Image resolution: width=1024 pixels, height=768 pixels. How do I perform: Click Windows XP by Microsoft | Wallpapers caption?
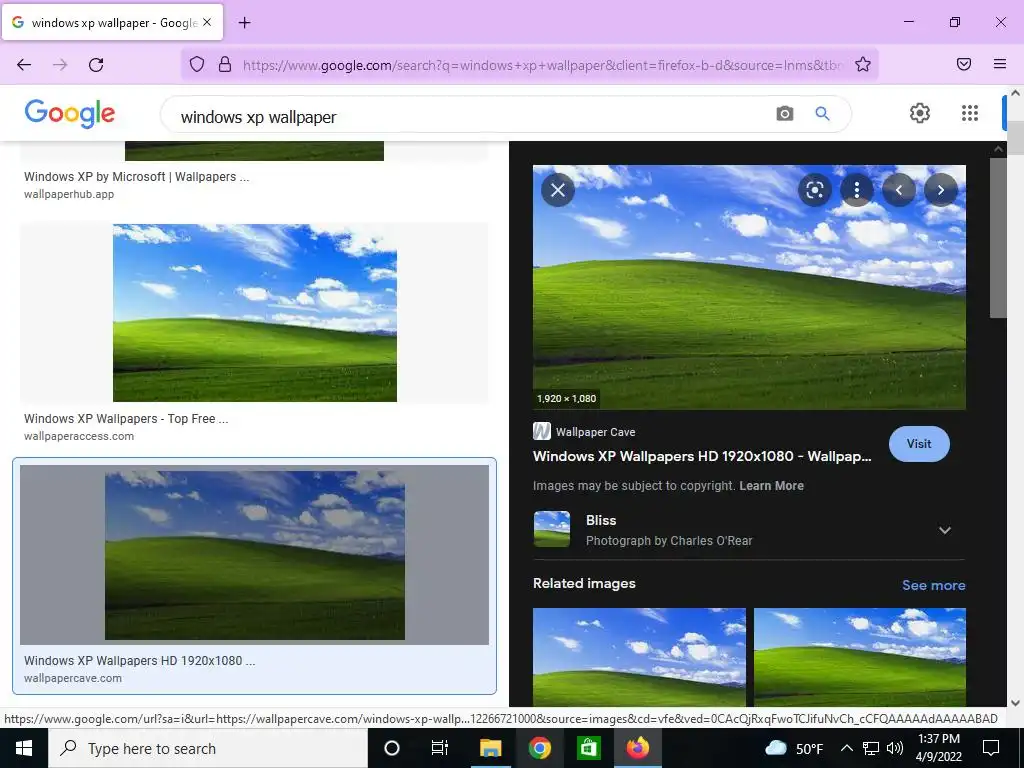pyautogui.click(x=136, y=177)
